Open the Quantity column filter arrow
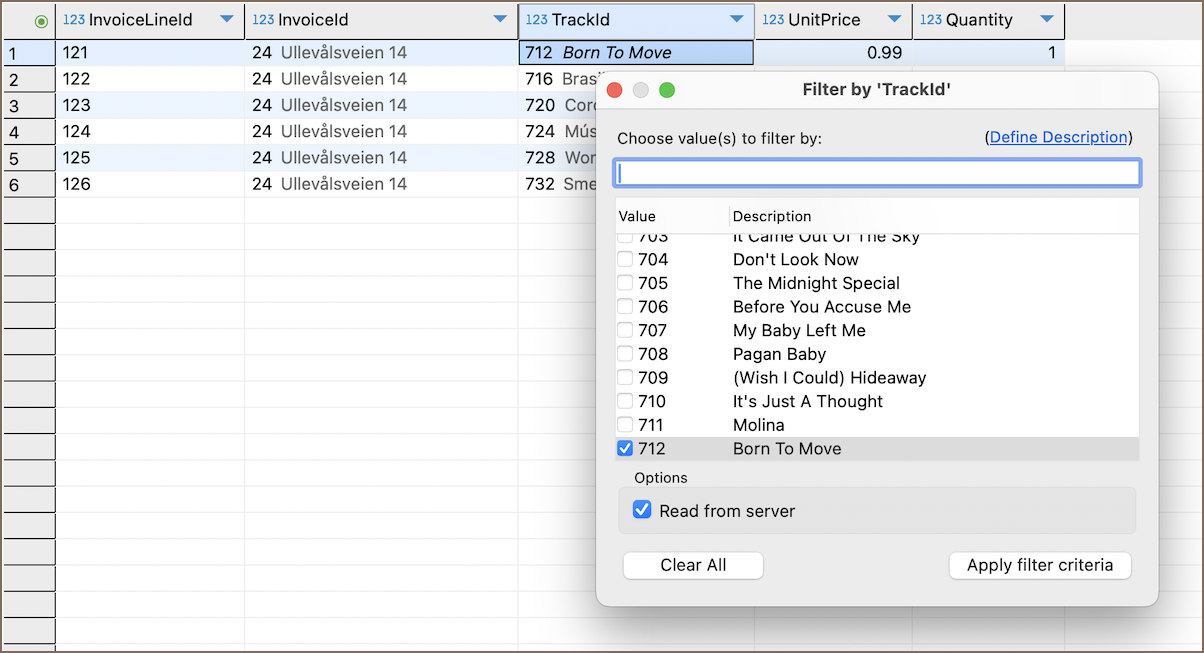1204x653 pixels. pos(1047,20)
